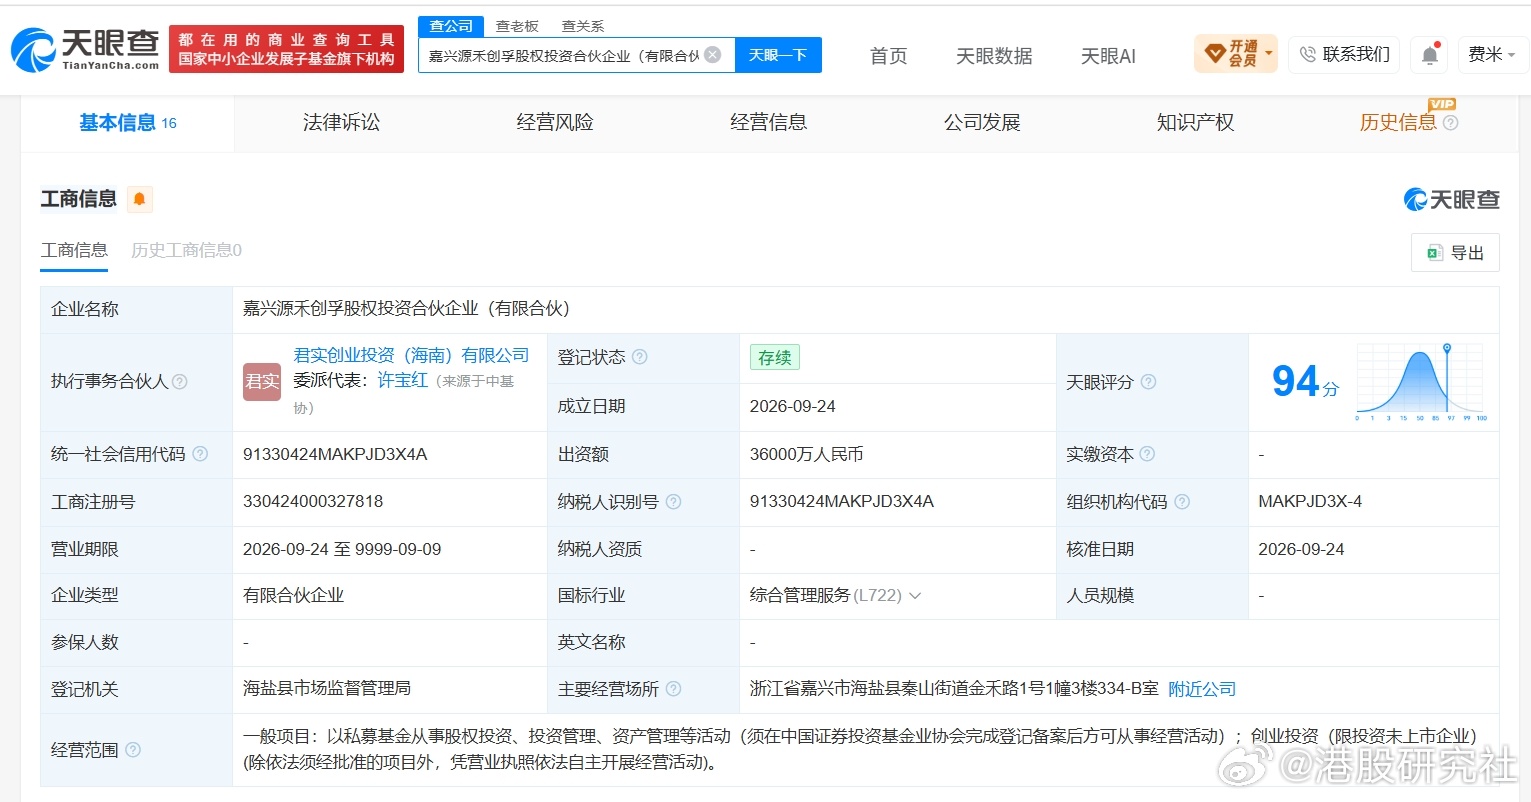1531x802 pixels.
Task: Switch to the 知识产权 tab
Action: (1195, 123)
